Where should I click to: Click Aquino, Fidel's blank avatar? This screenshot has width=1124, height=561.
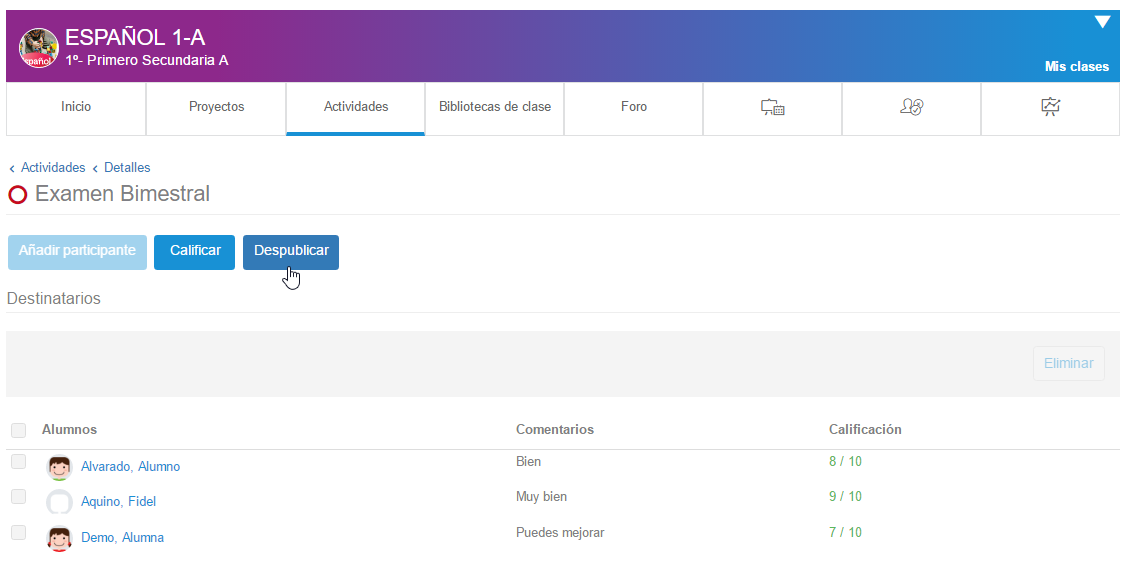coord(60,502)
